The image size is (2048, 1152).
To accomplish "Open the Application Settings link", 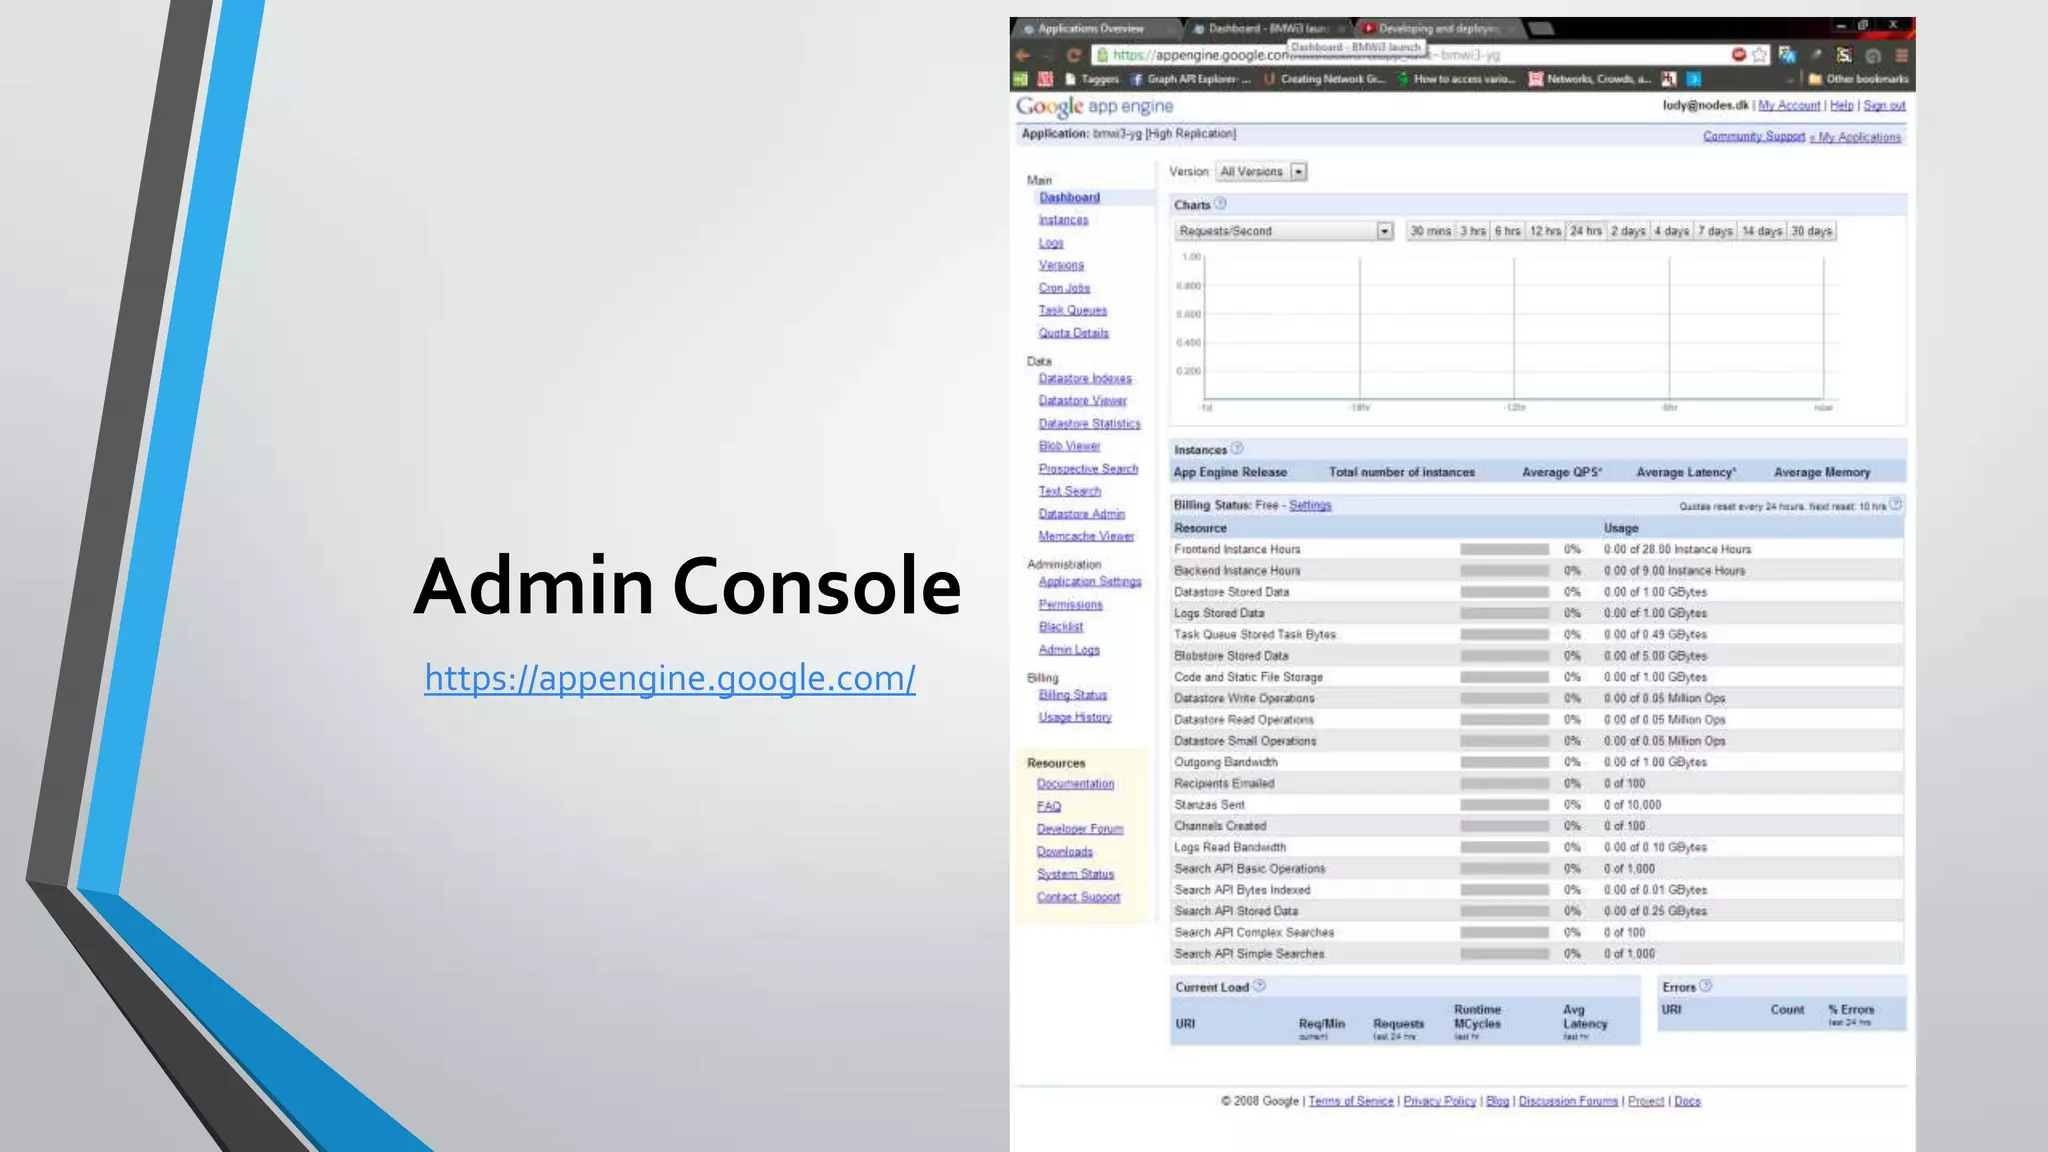I will (1090, 581).
